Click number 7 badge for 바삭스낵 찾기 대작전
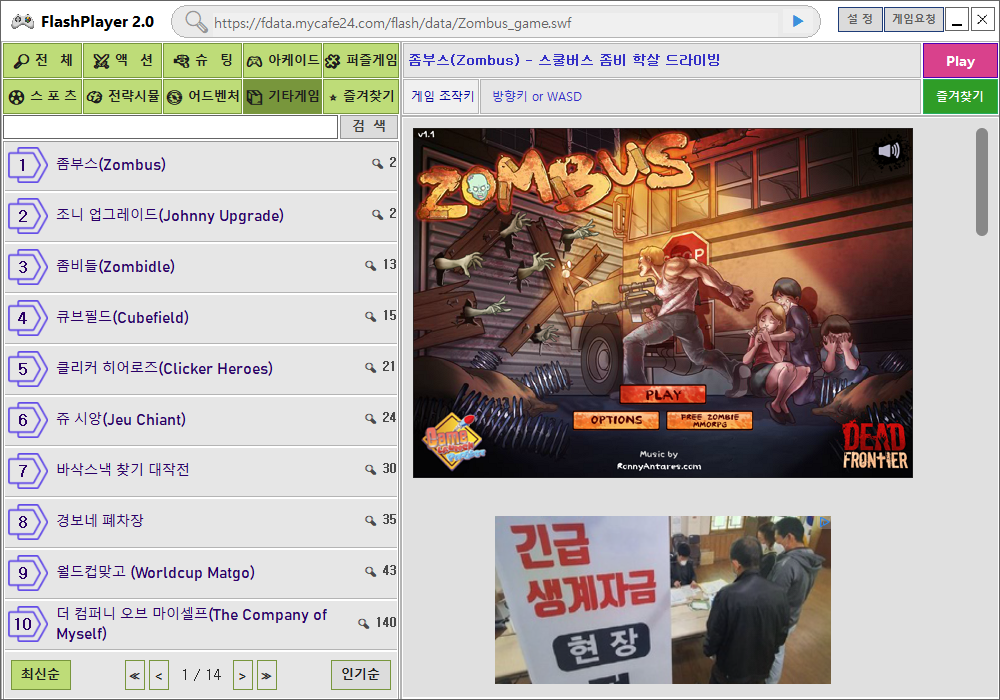Image resolution: width=1000 pixels, height=700 pixels. pyautogui.click(x=27, y=471)
